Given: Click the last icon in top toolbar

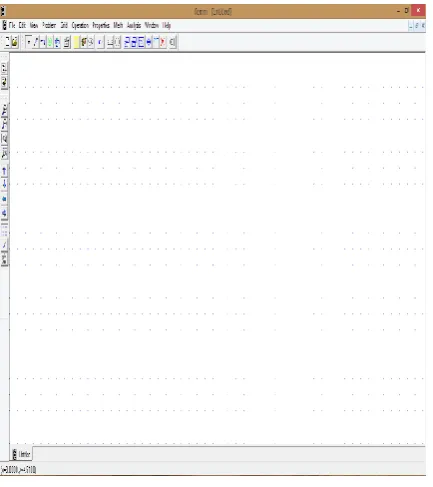Looking at the screenshot, I should (172, 42).
